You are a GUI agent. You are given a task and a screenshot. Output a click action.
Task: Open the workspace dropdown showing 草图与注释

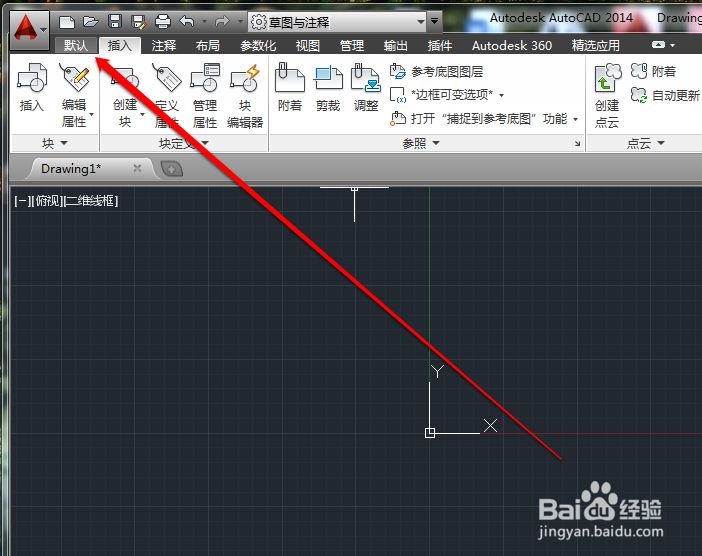click(x=338, y=21)
